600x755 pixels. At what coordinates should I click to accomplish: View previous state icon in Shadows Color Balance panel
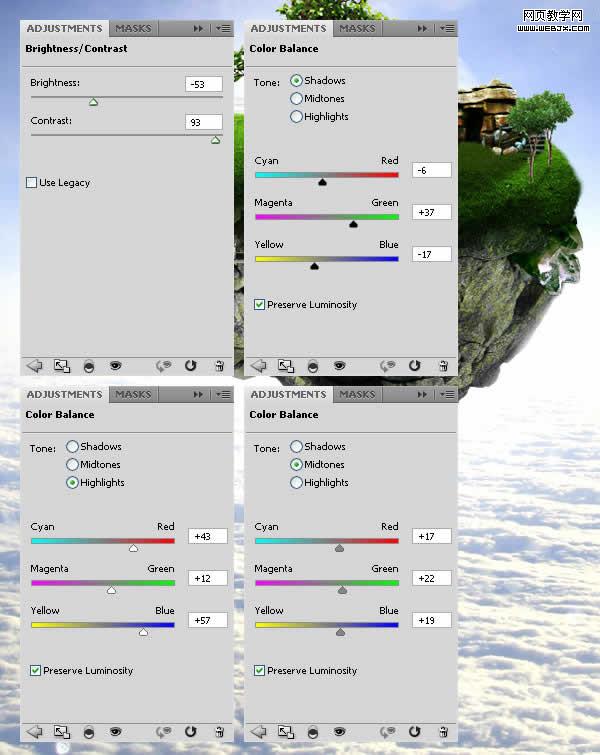[x=388, y=366]
